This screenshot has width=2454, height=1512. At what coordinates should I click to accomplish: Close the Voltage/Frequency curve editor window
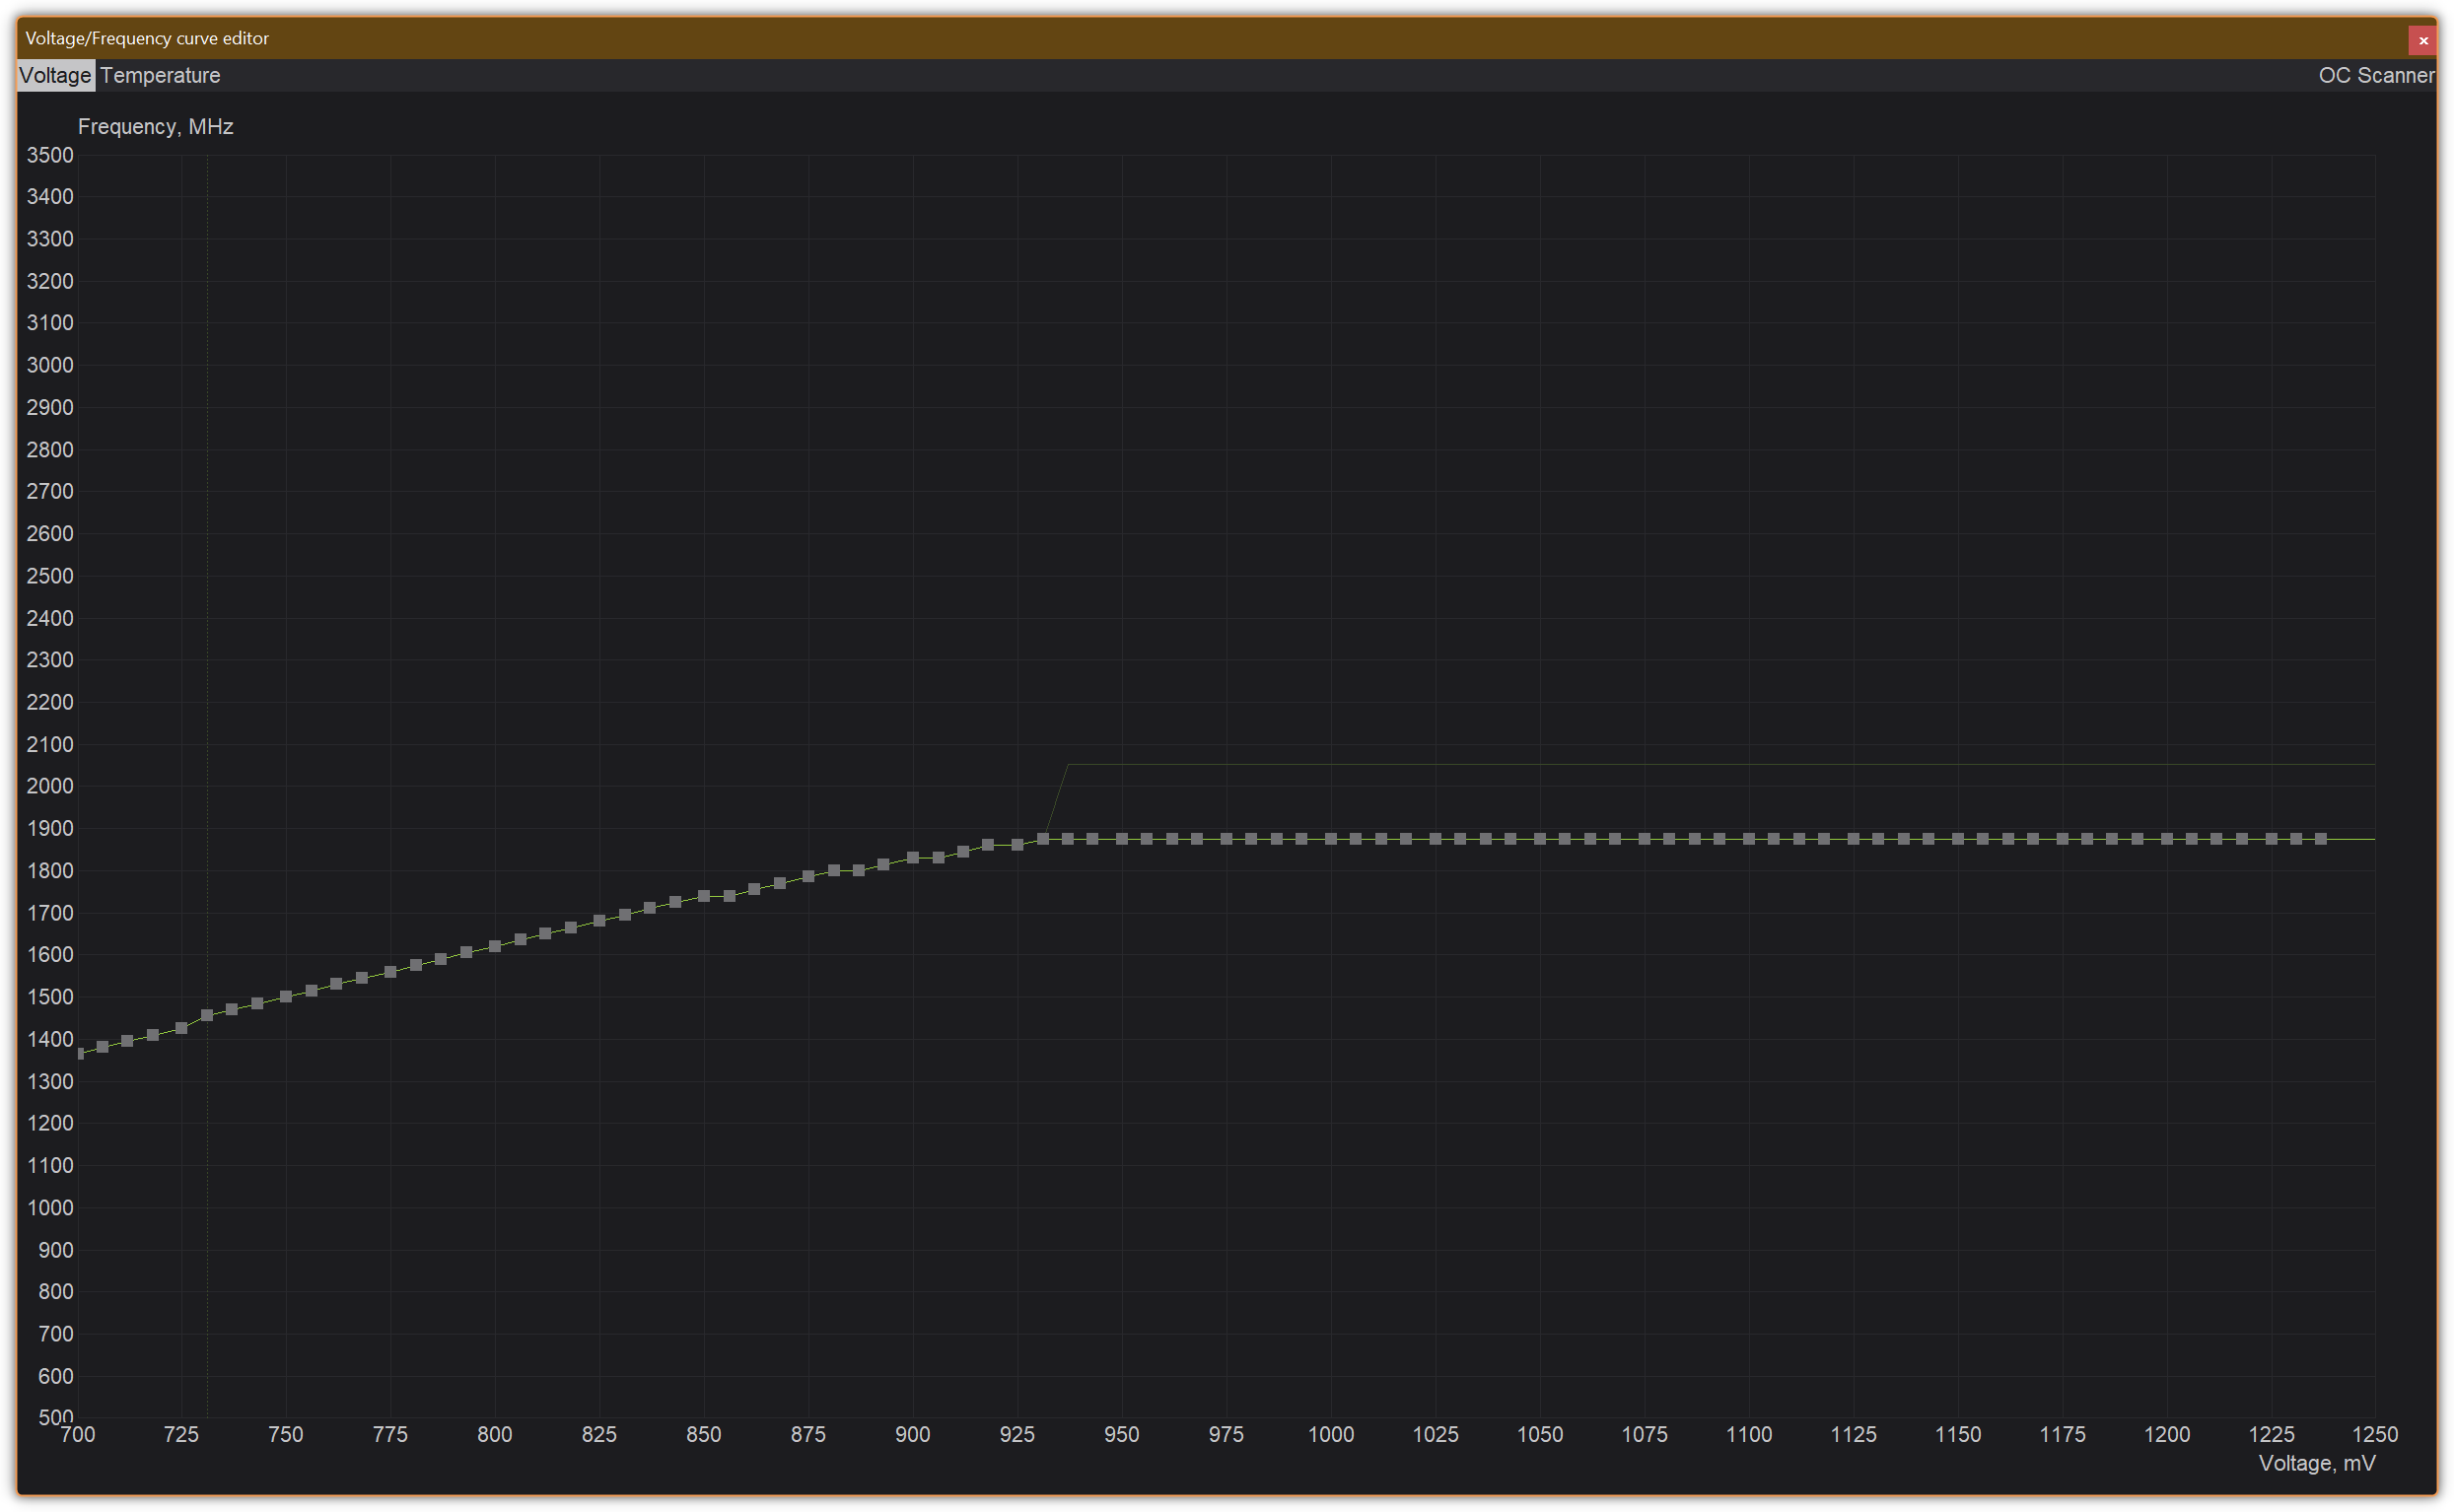click(x=2422, y=40)
